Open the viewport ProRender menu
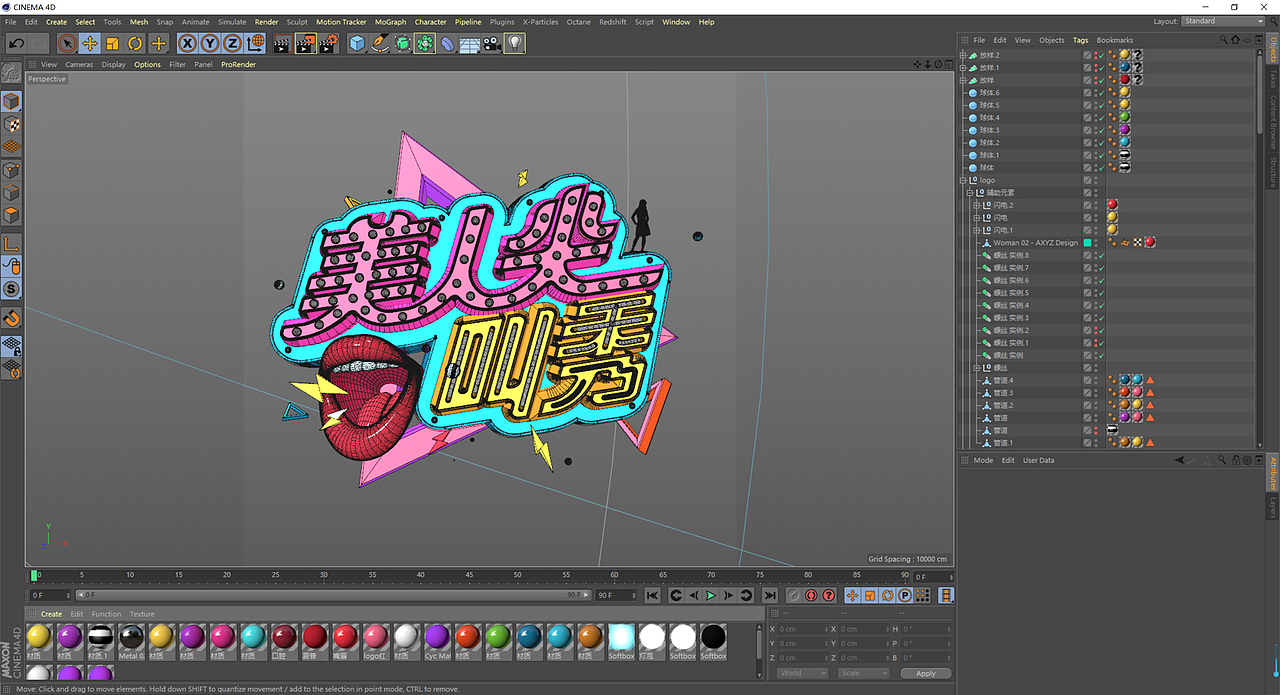The height and width of the screenshot is (695, 1280). click(x=238, y=64)
